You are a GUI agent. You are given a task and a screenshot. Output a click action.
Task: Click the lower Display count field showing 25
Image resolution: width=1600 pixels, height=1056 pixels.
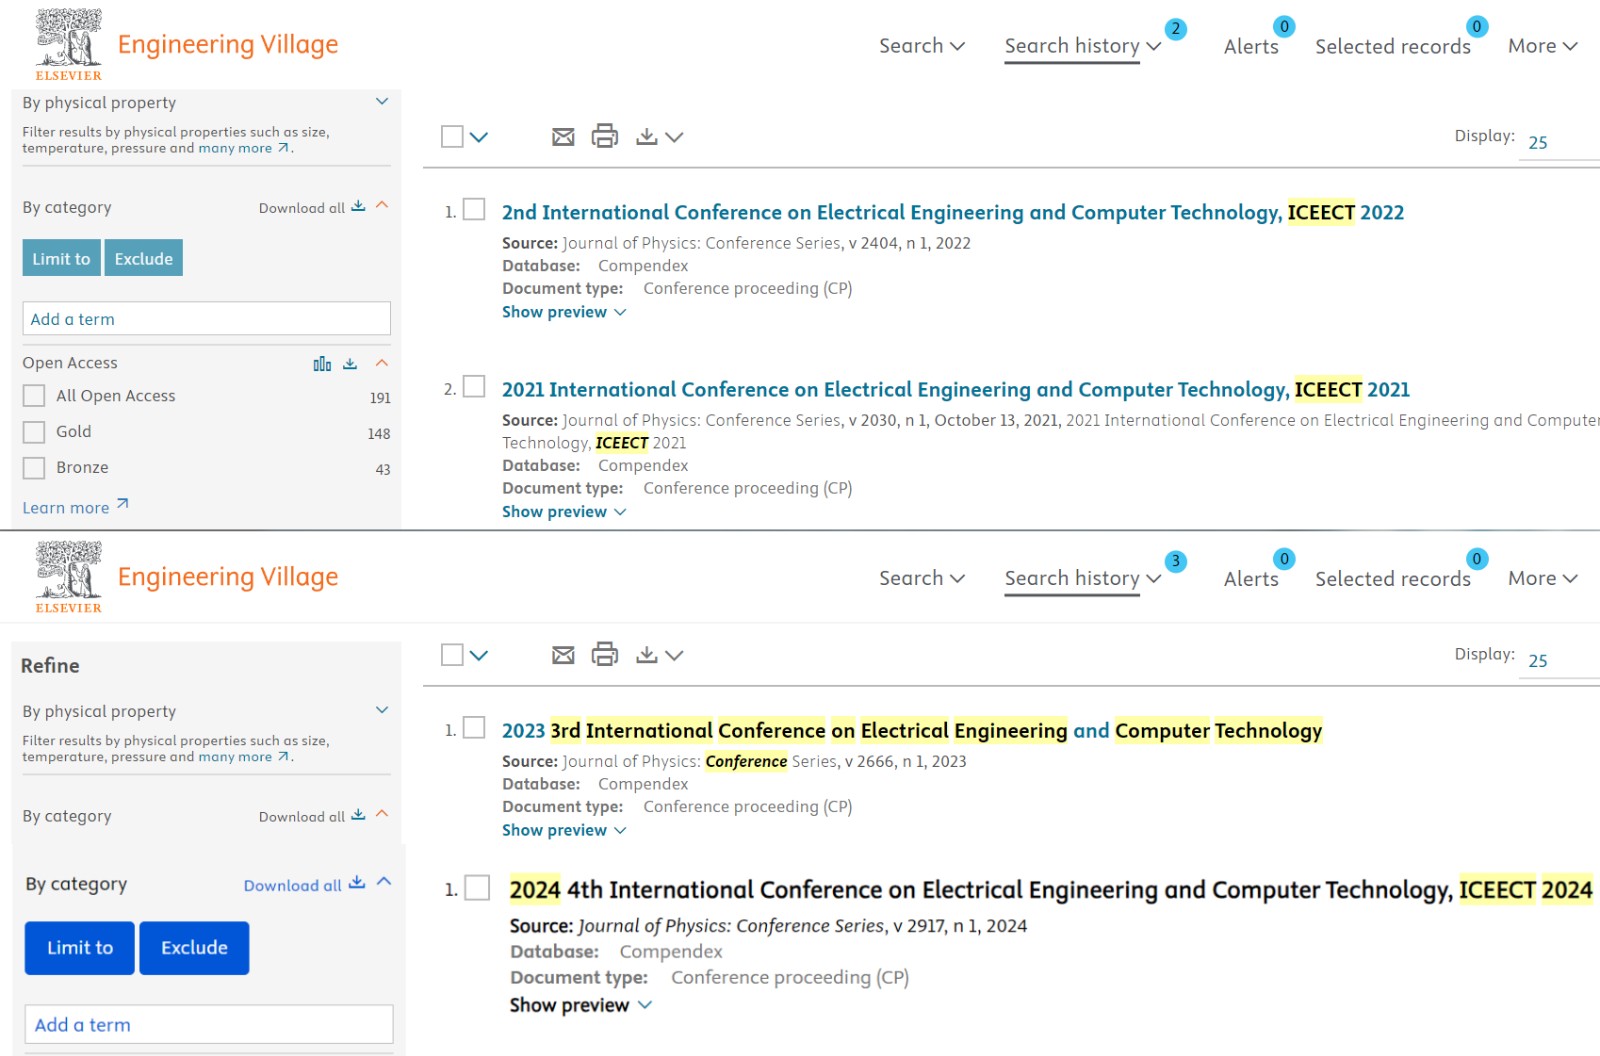(1560, 660)
